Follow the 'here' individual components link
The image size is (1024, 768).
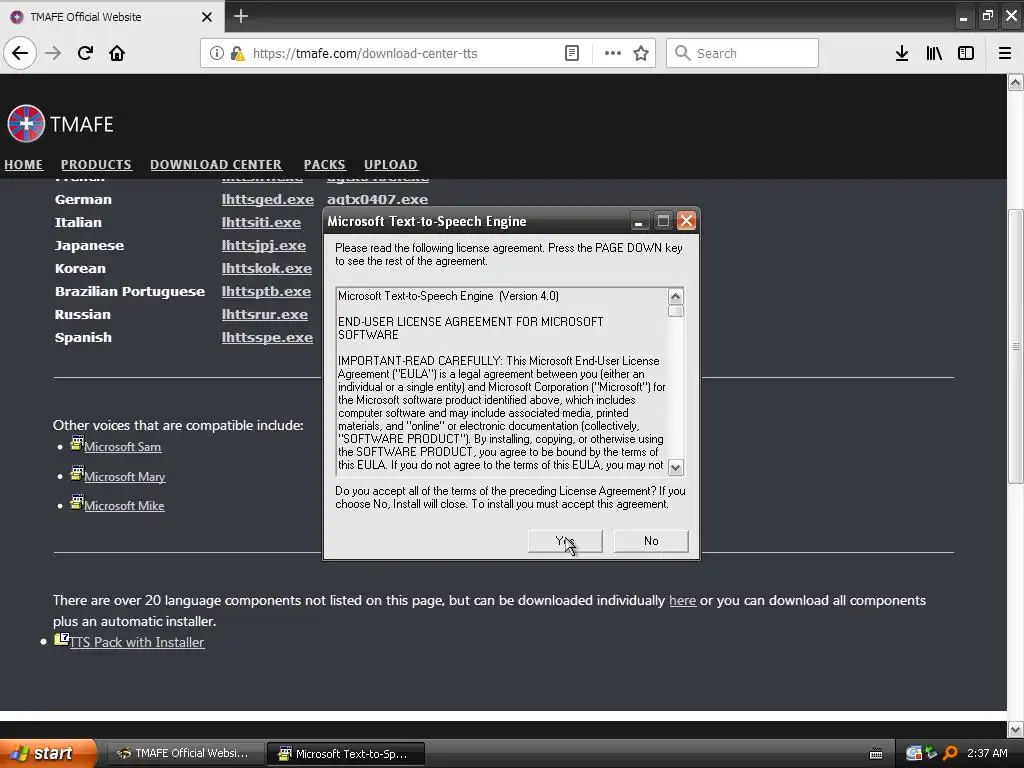(x=682, y=600)
